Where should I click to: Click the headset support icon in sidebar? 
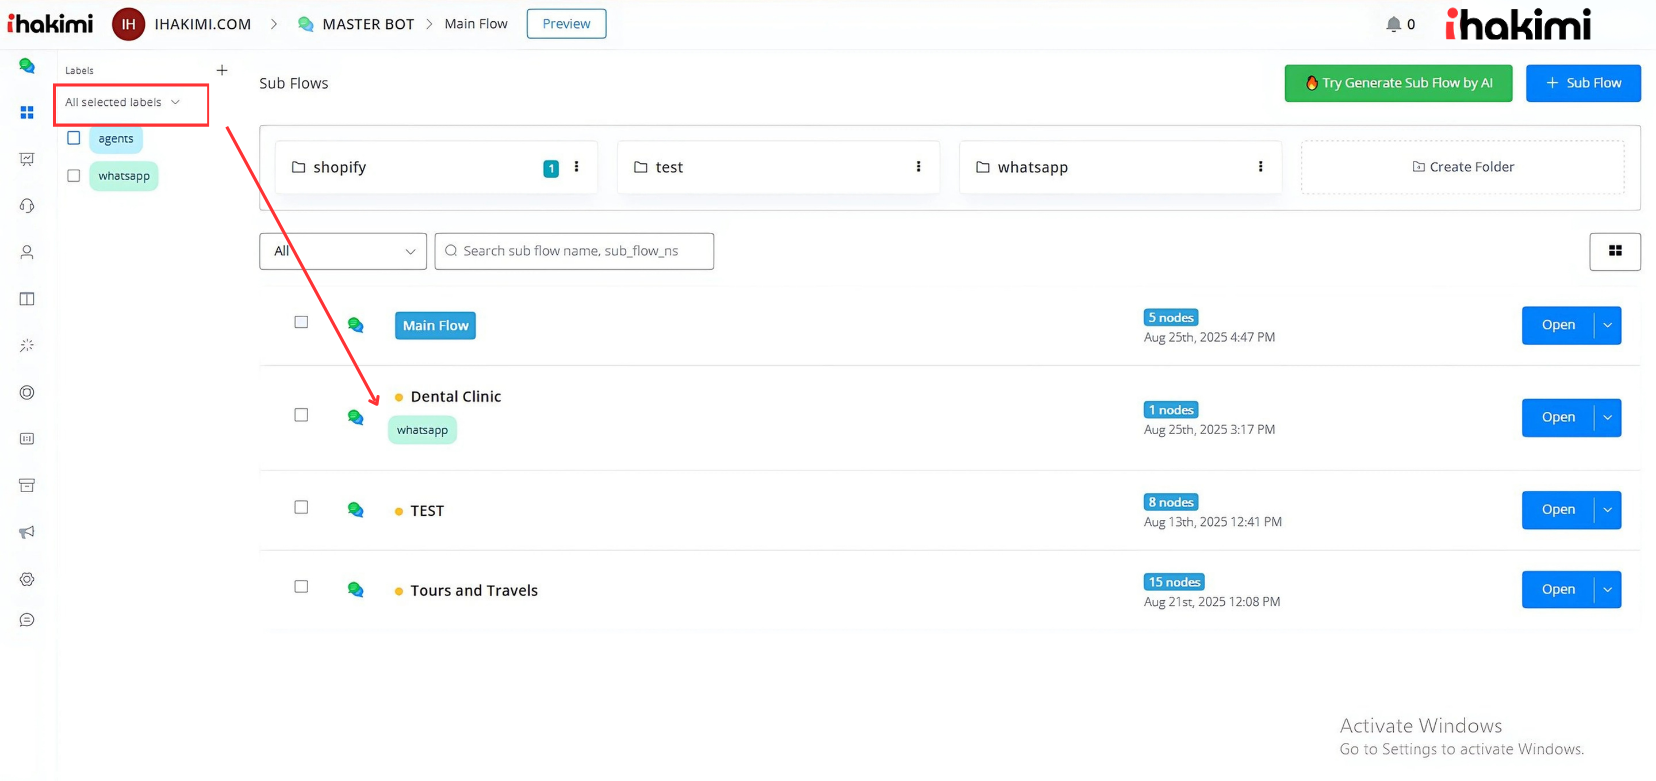click(x=27, y=206)
